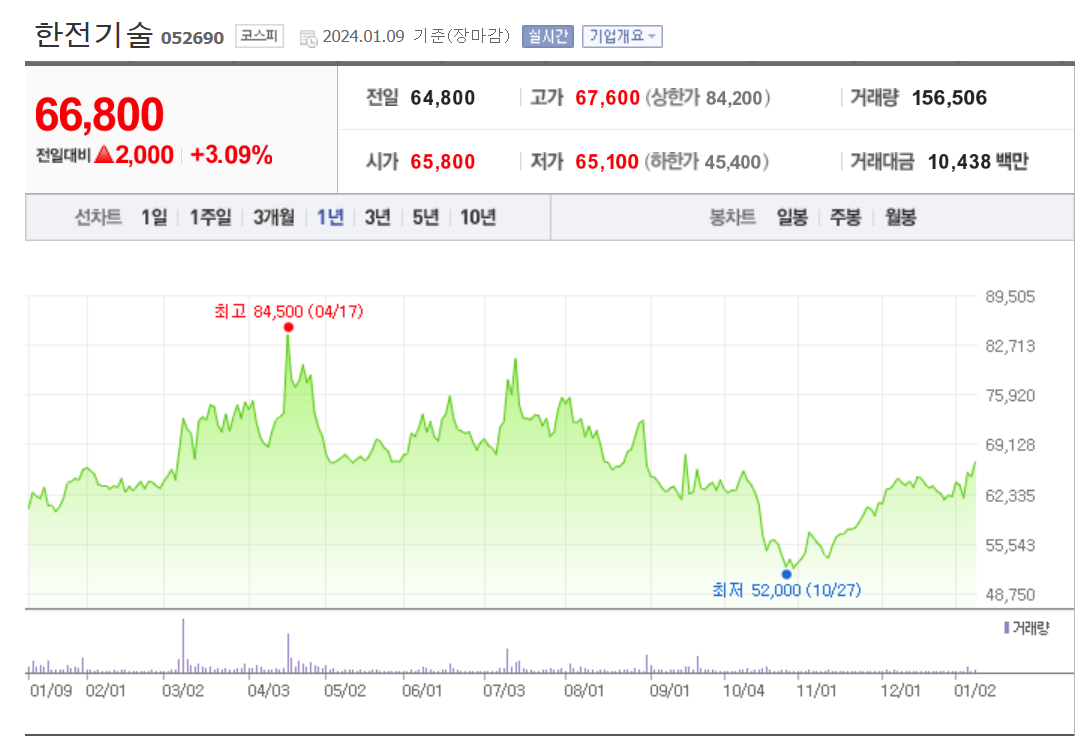Select the 1주일 line chart tab
Screen dimensions: 1075x736
pos(210,217)
